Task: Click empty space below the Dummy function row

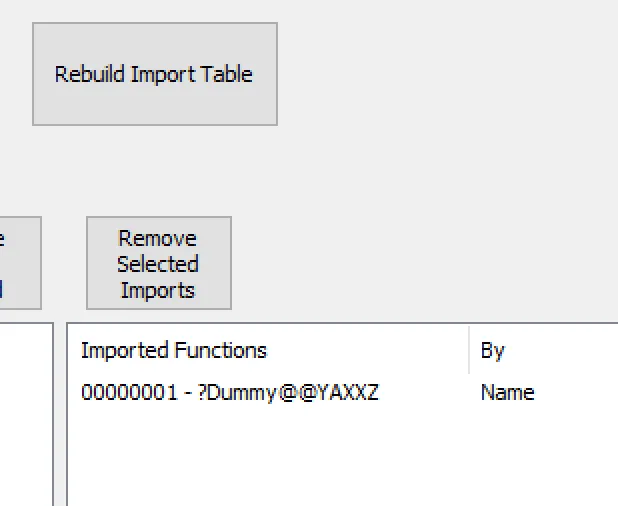Action: [x=268, y=453]
